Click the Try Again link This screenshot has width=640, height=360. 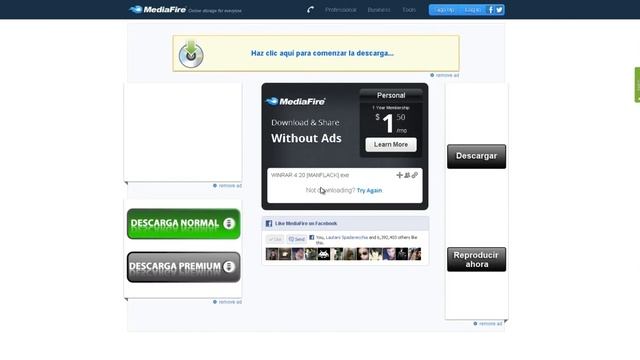point(369,191)
